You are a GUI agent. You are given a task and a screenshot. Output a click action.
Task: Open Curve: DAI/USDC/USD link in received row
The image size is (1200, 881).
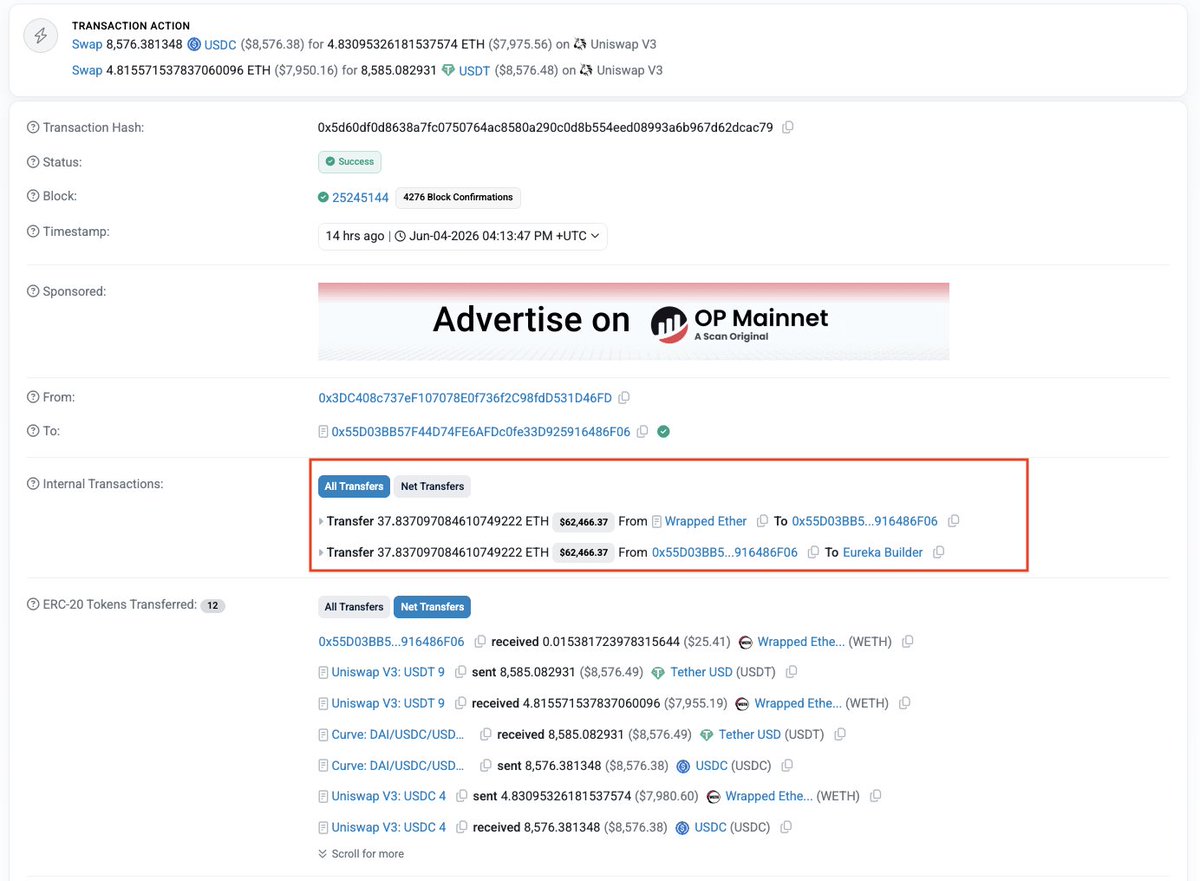398,735
